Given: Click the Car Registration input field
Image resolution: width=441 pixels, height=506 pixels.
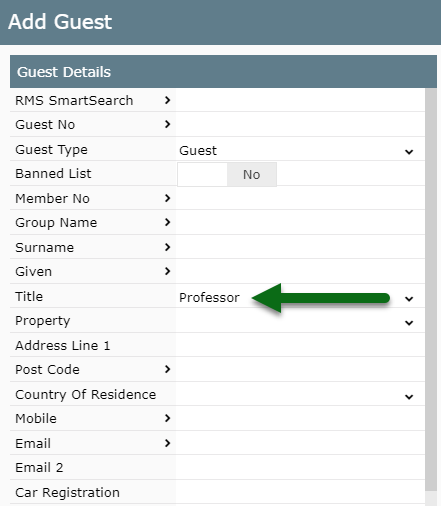Looking at the screenshot, I should [300, 492].
